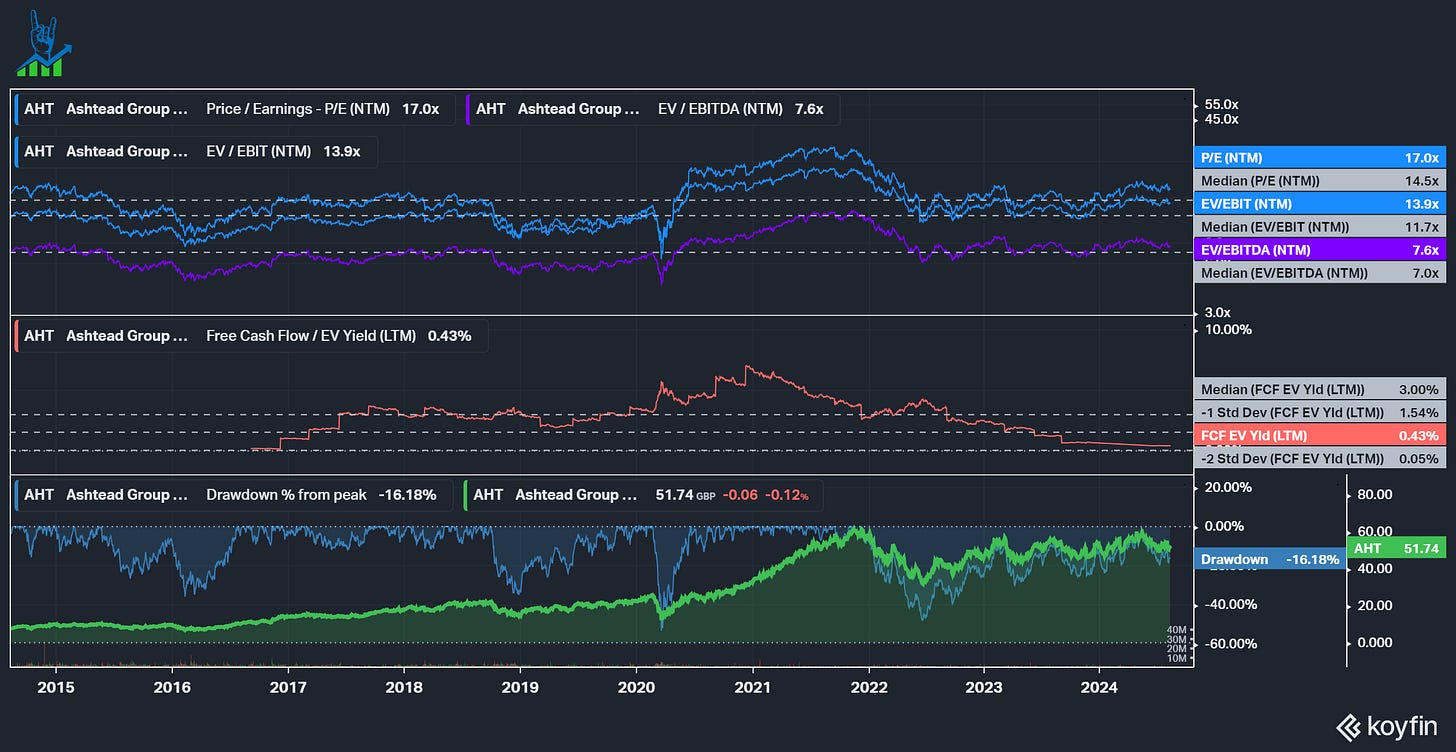Click the EV/EBIT (NTM) 13.9x label

click(1319, 204)
